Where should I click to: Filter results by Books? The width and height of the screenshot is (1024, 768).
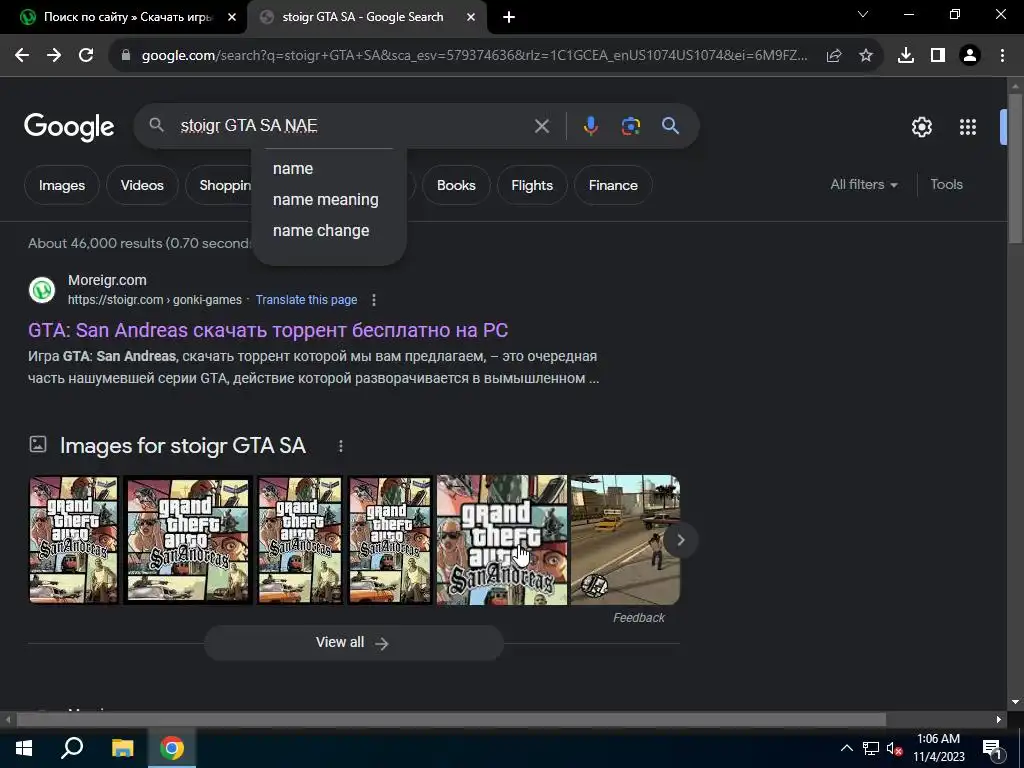456,185
